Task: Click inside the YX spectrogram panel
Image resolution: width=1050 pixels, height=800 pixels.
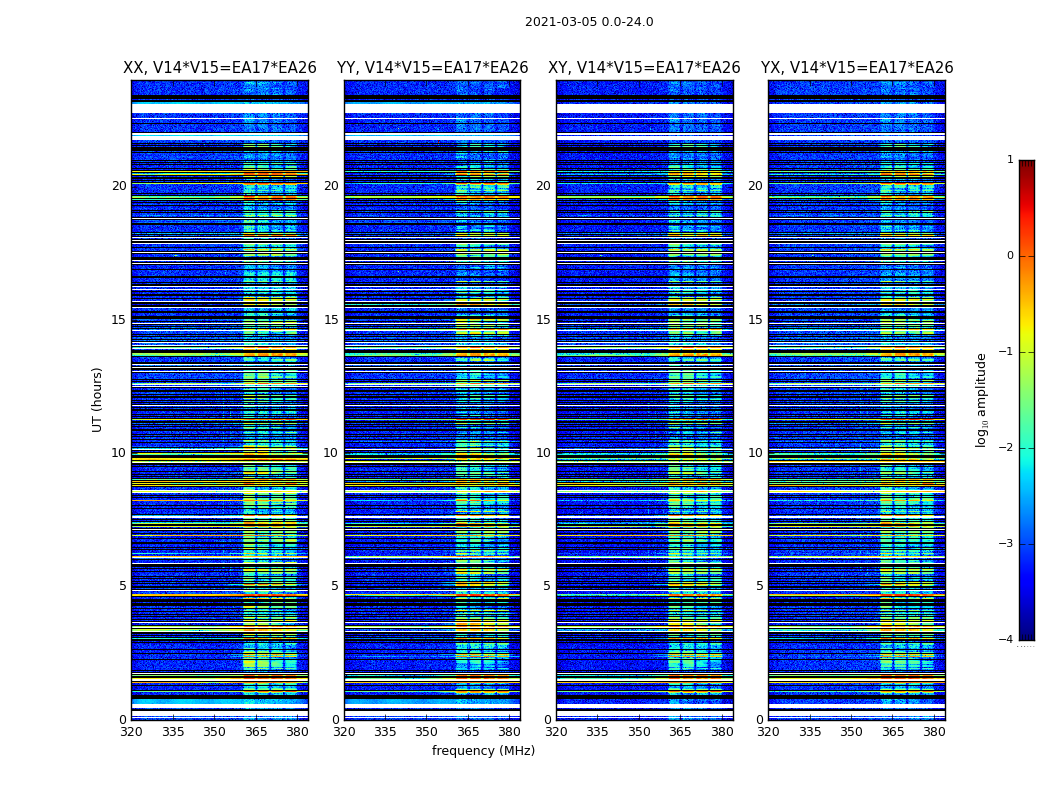Action: (857, 400)
